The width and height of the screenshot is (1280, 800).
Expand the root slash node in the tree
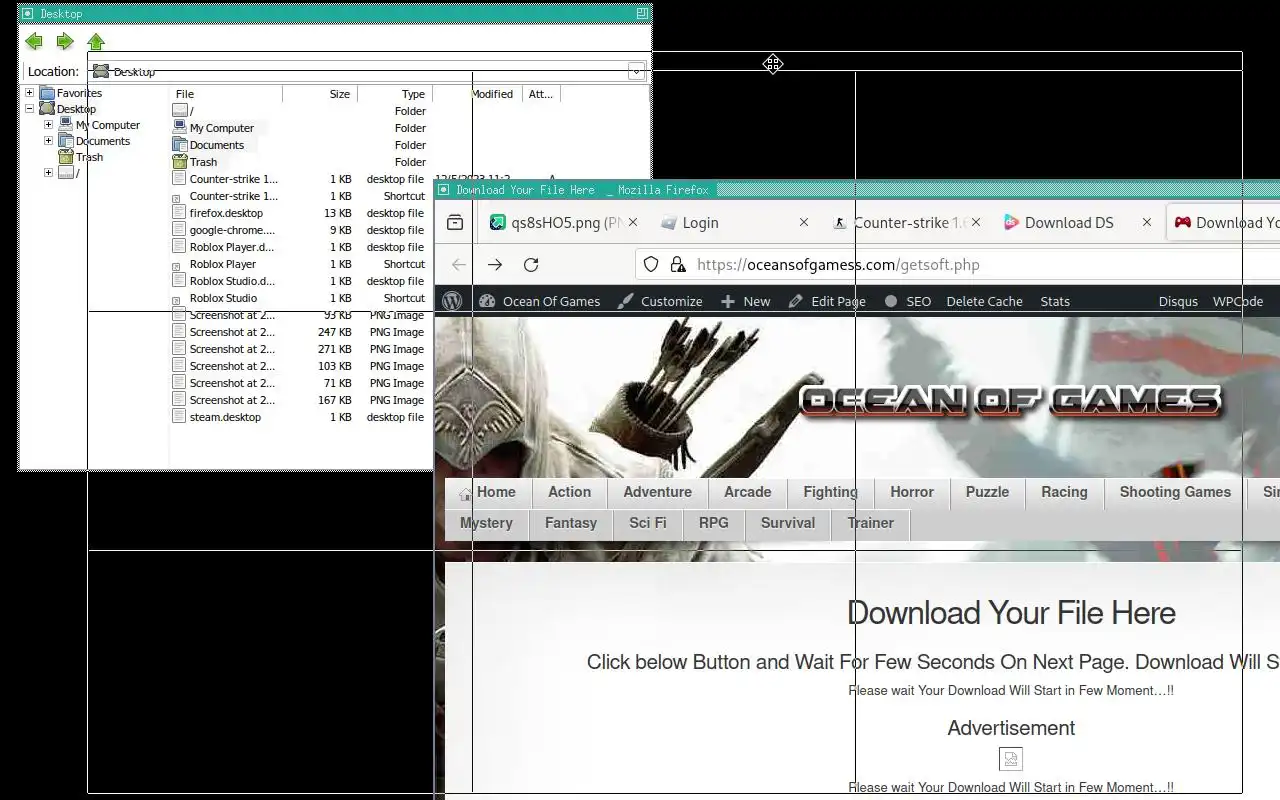click(x=48, y=173)
